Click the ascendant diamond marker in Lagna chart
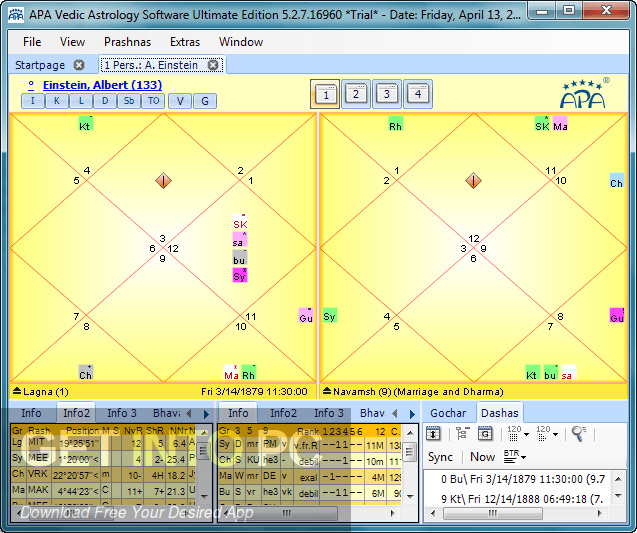The width and height of the screenshot is (637, 533). click(x=163, y=180)
